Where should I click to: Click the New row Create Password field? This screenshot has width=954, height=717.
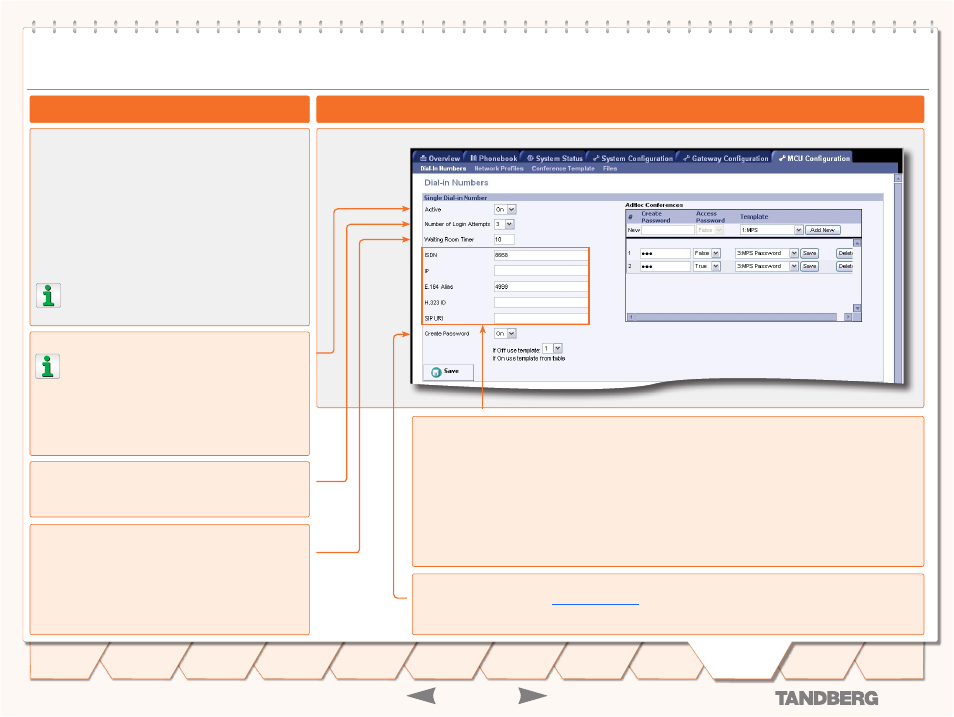[x=667, y=230]
